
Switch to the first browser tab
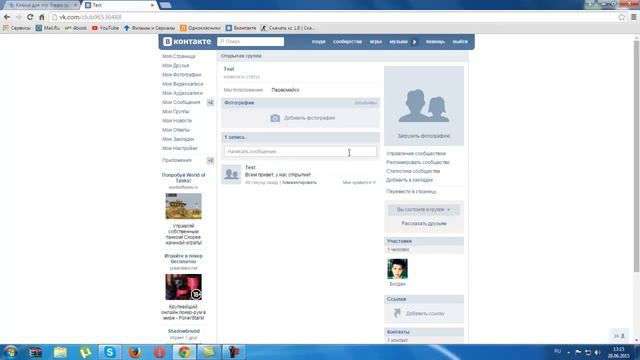click(41, 5)
